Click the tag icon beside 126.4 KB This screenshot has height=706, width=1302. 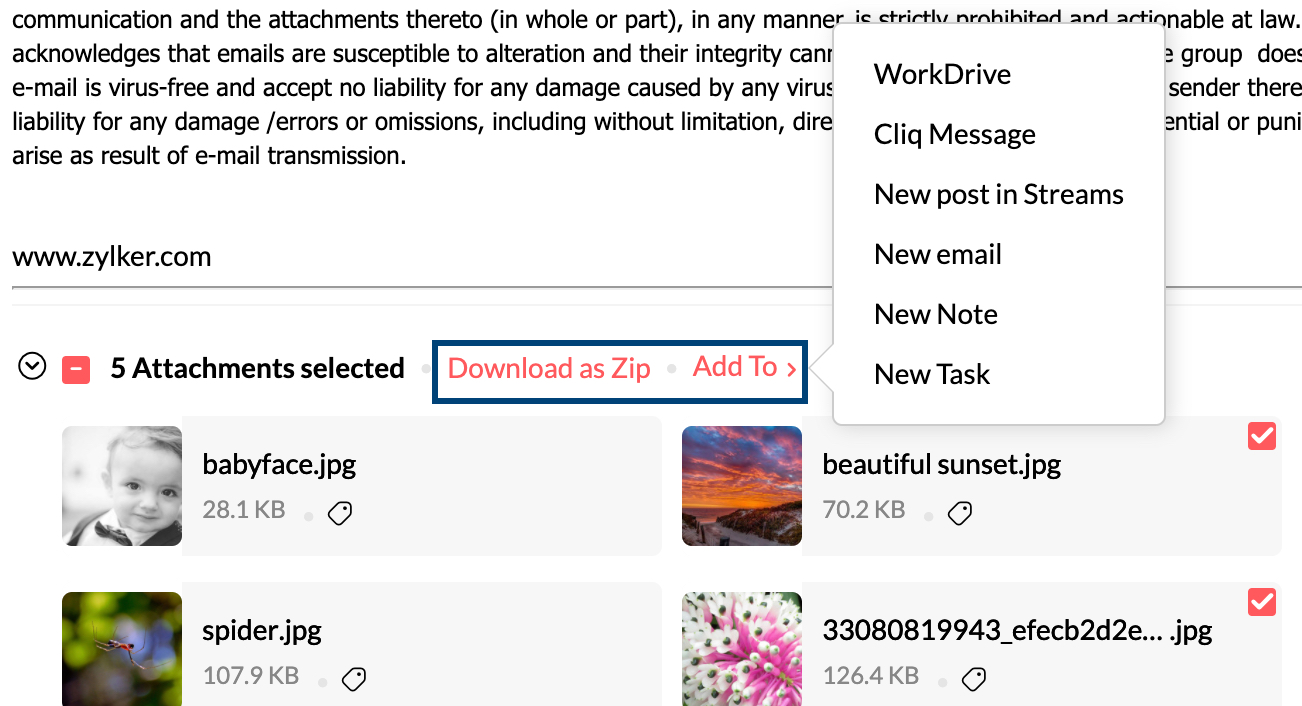click(974, 679)
